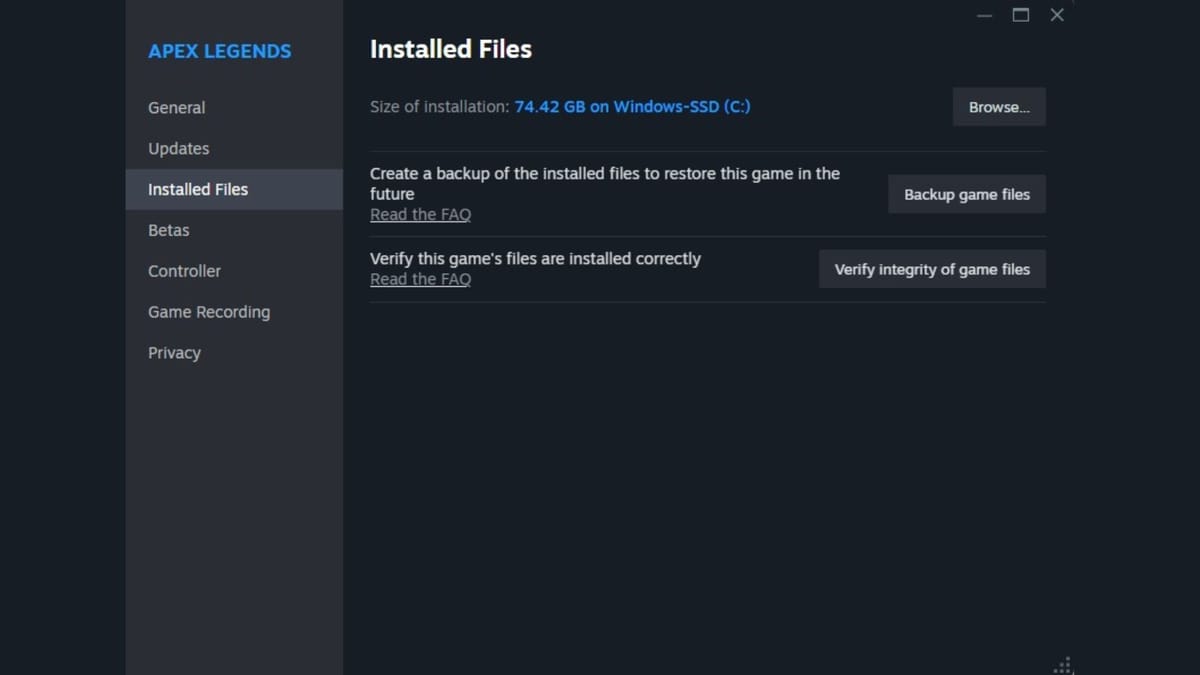
Task: Click the Browse button for installation folder
Action: [998, 107]
